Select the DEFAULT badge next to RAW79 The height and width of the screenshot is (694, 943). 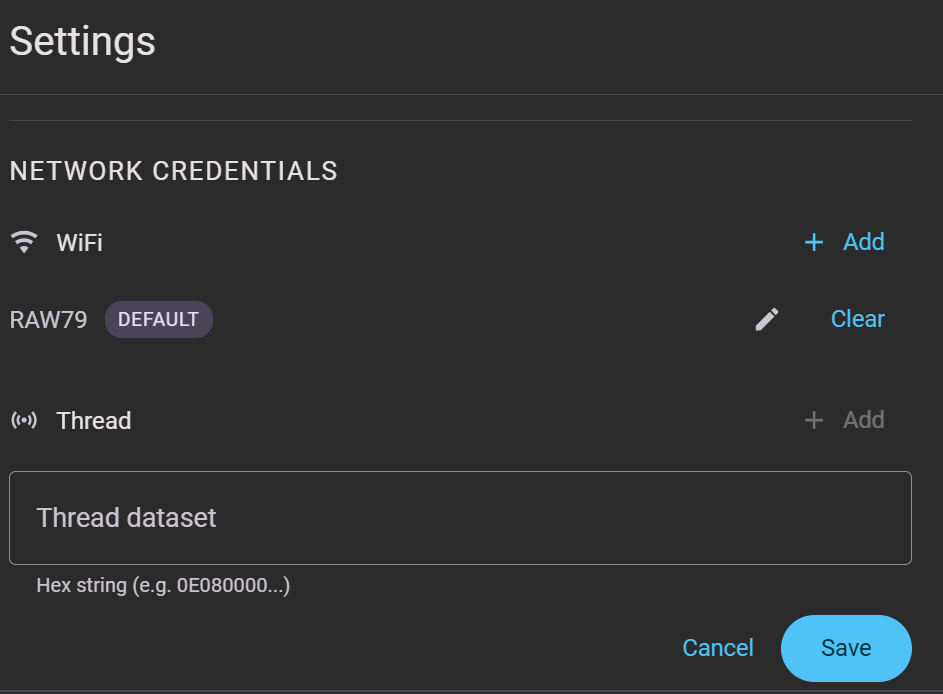pos(159,319)
